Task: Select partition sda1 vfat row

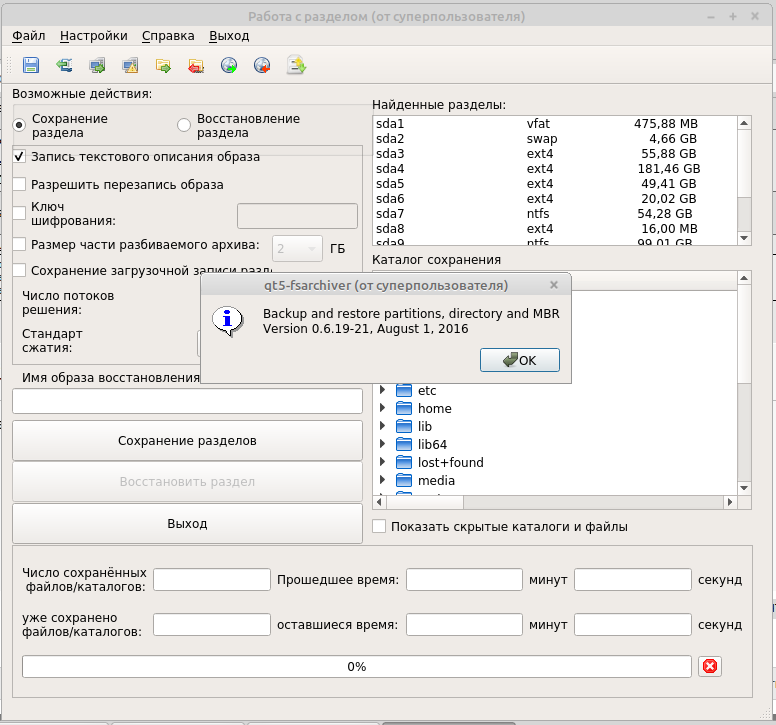Action: click(x=554, y=123)
